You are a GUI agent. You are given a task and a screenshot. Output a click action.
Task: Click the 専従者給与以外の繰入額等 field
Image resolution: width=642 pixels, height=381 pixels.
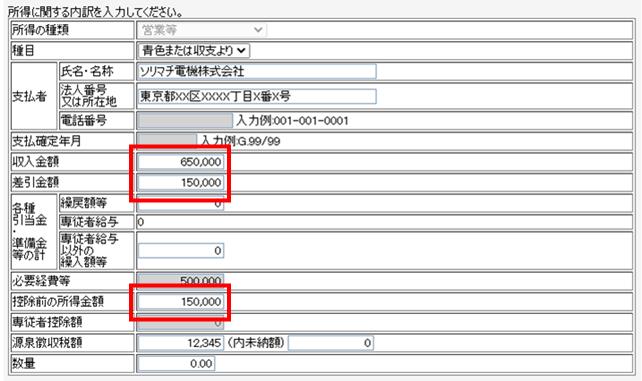click(x=181, y=250)
